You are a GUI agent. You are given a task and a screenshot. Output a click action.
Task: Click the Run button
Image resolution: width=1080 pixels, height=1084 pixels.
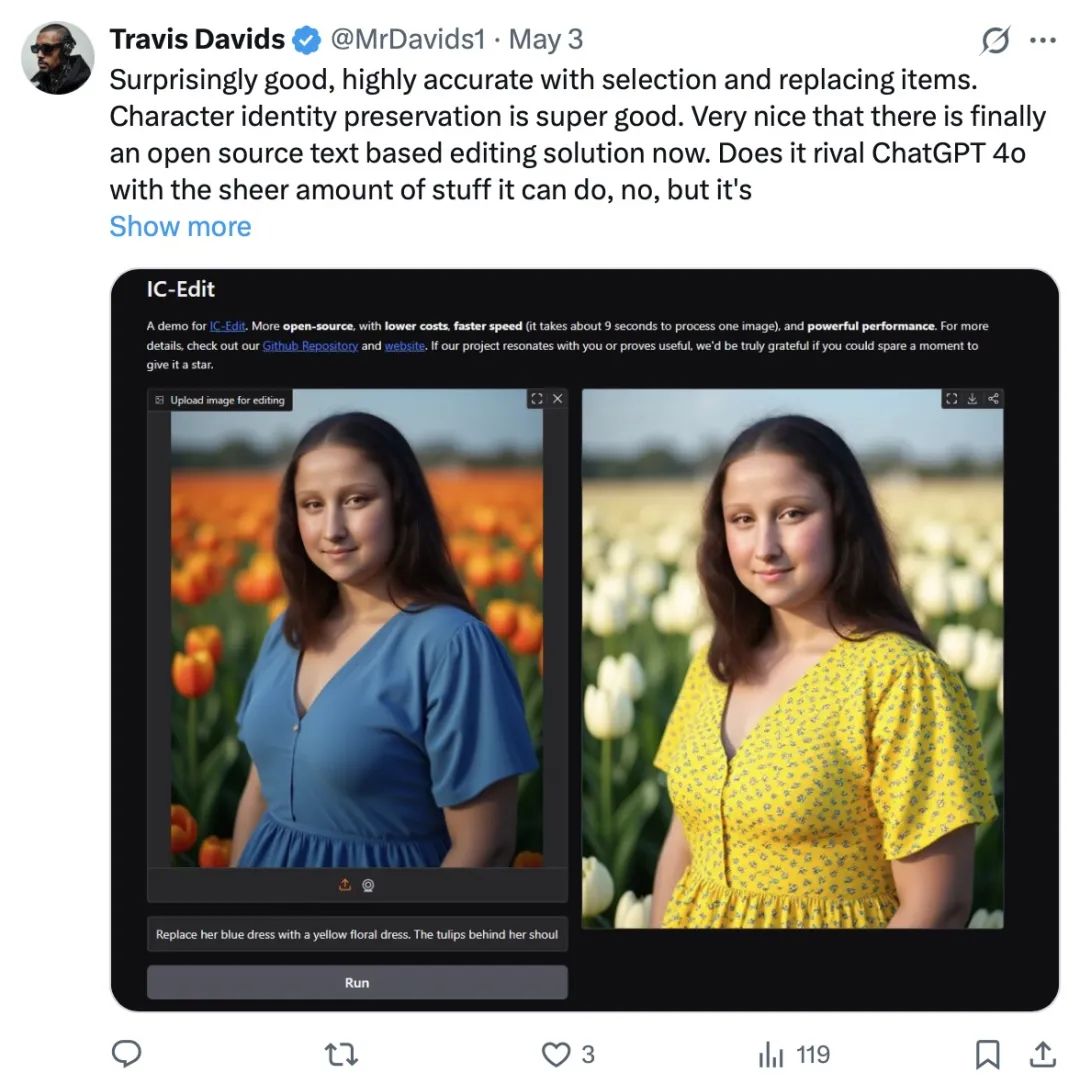357,982
